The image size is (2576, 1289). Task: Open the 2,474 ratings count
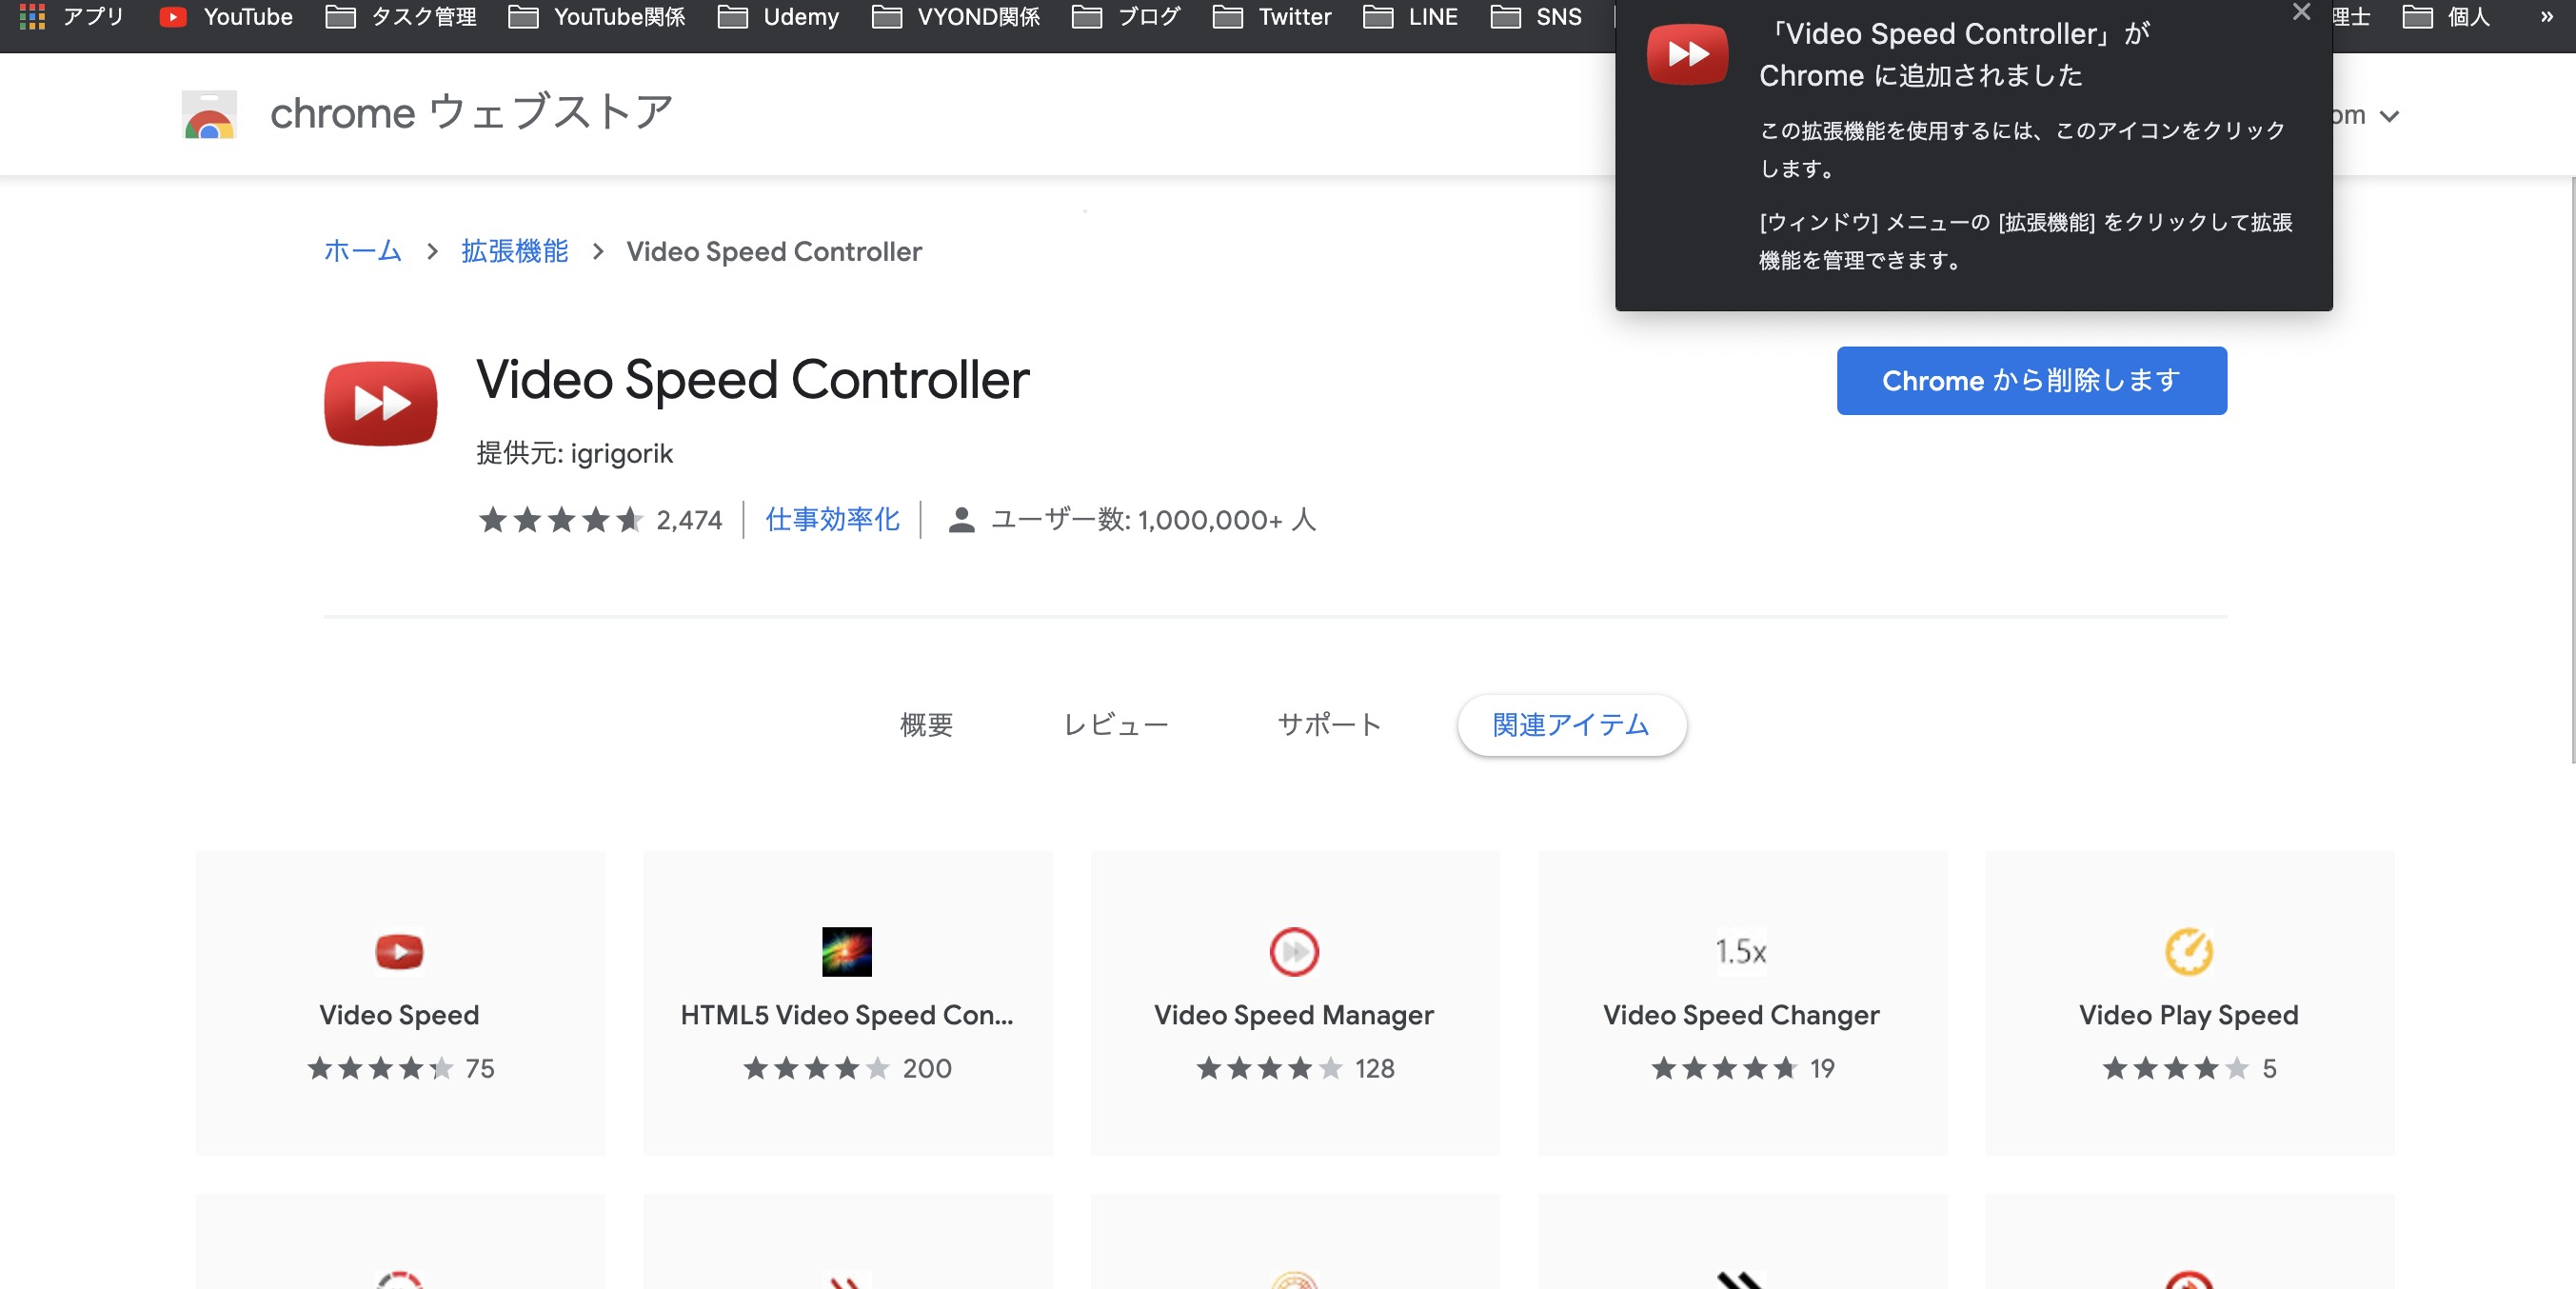[689, 520]
